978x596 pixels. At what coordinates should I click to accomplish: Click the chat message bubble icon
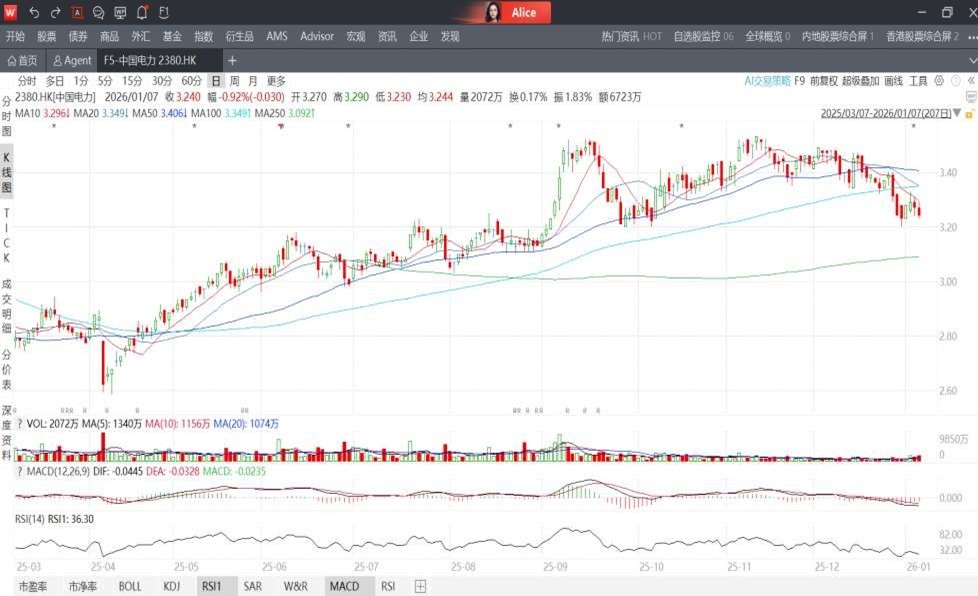pos(98,13)
